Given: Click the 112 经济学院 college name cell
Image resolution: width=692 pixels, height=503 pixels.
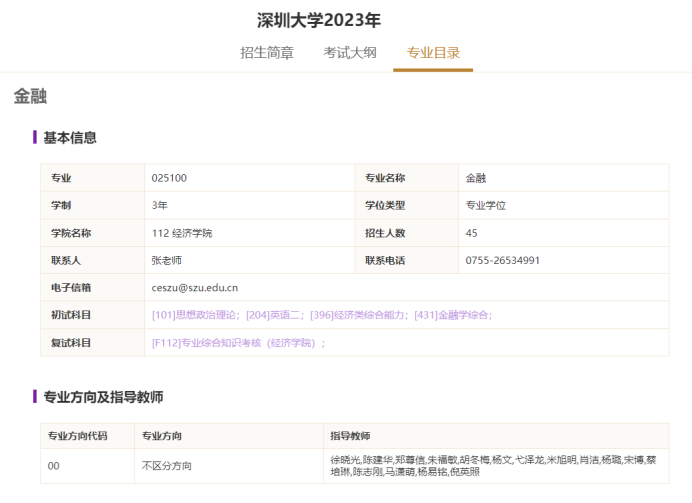Looking at the screenshot, I should click(182, 233).
